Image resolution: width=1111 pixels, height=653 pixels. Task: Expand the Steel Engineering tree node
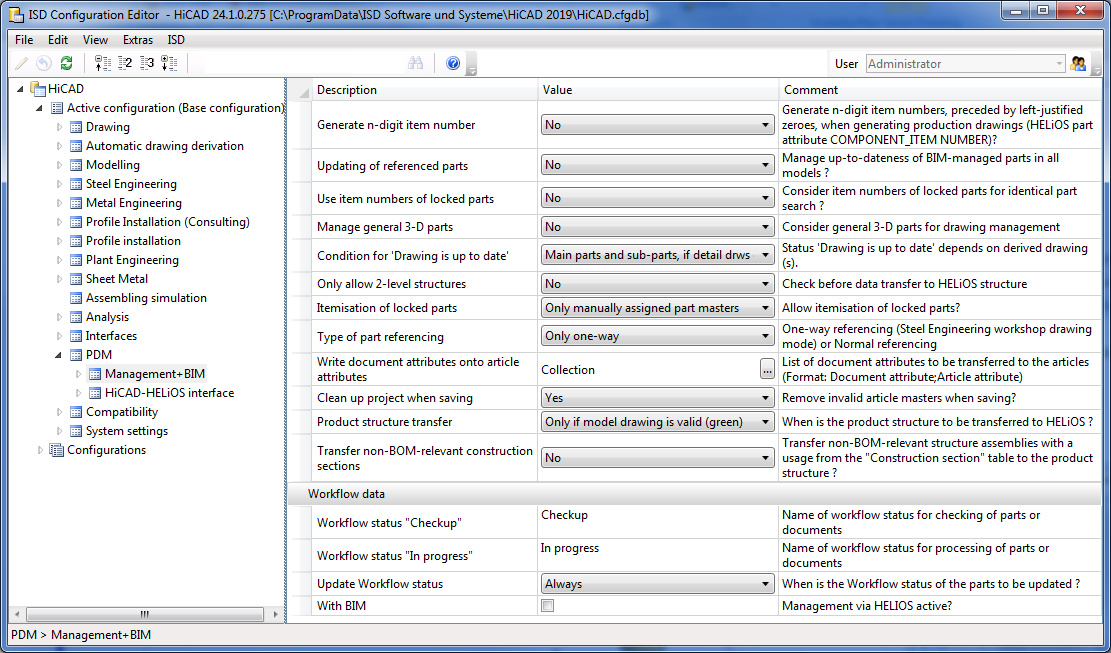(x=60, y=184)
